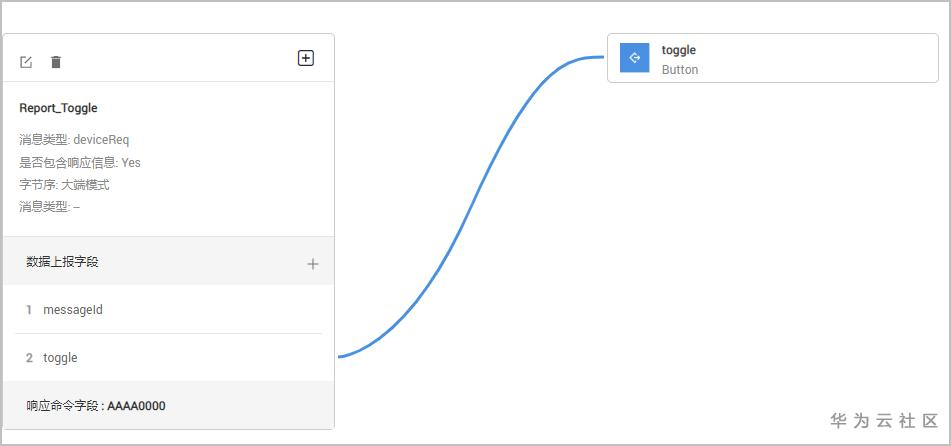Select the Report_Toggle message title
The image size is (951, 446).
(x=58, y=108)
